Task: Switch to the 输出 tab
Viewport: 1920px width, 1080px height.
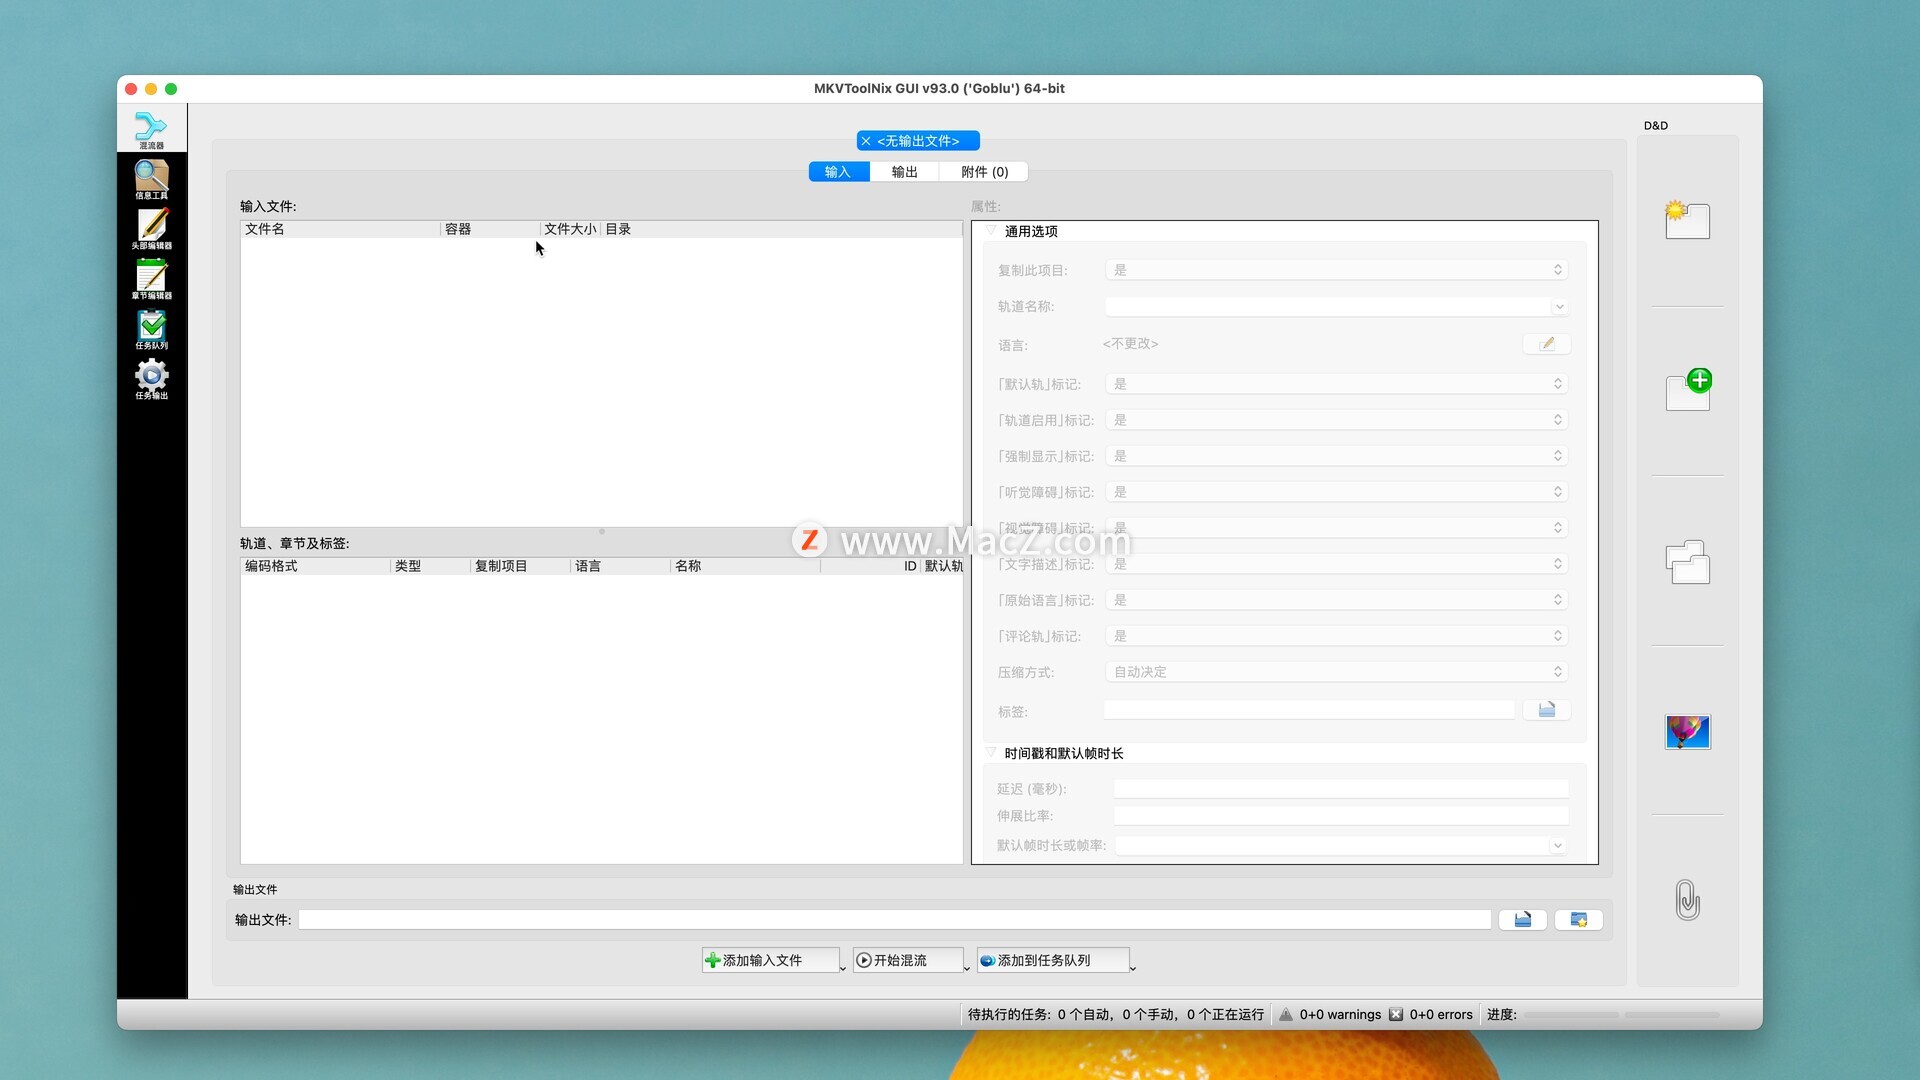Action: pyautogui.click(x=904, y=172)
